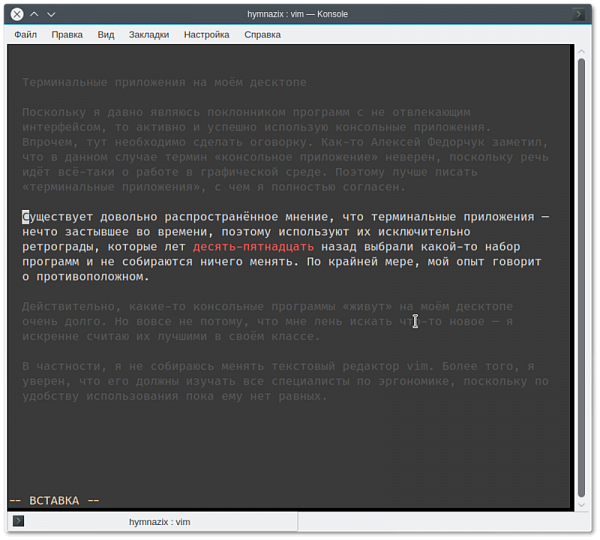Screen dimensions: 600x540
Task: Click the scrollbar down arrow
Action: click(x=582, y=505)
